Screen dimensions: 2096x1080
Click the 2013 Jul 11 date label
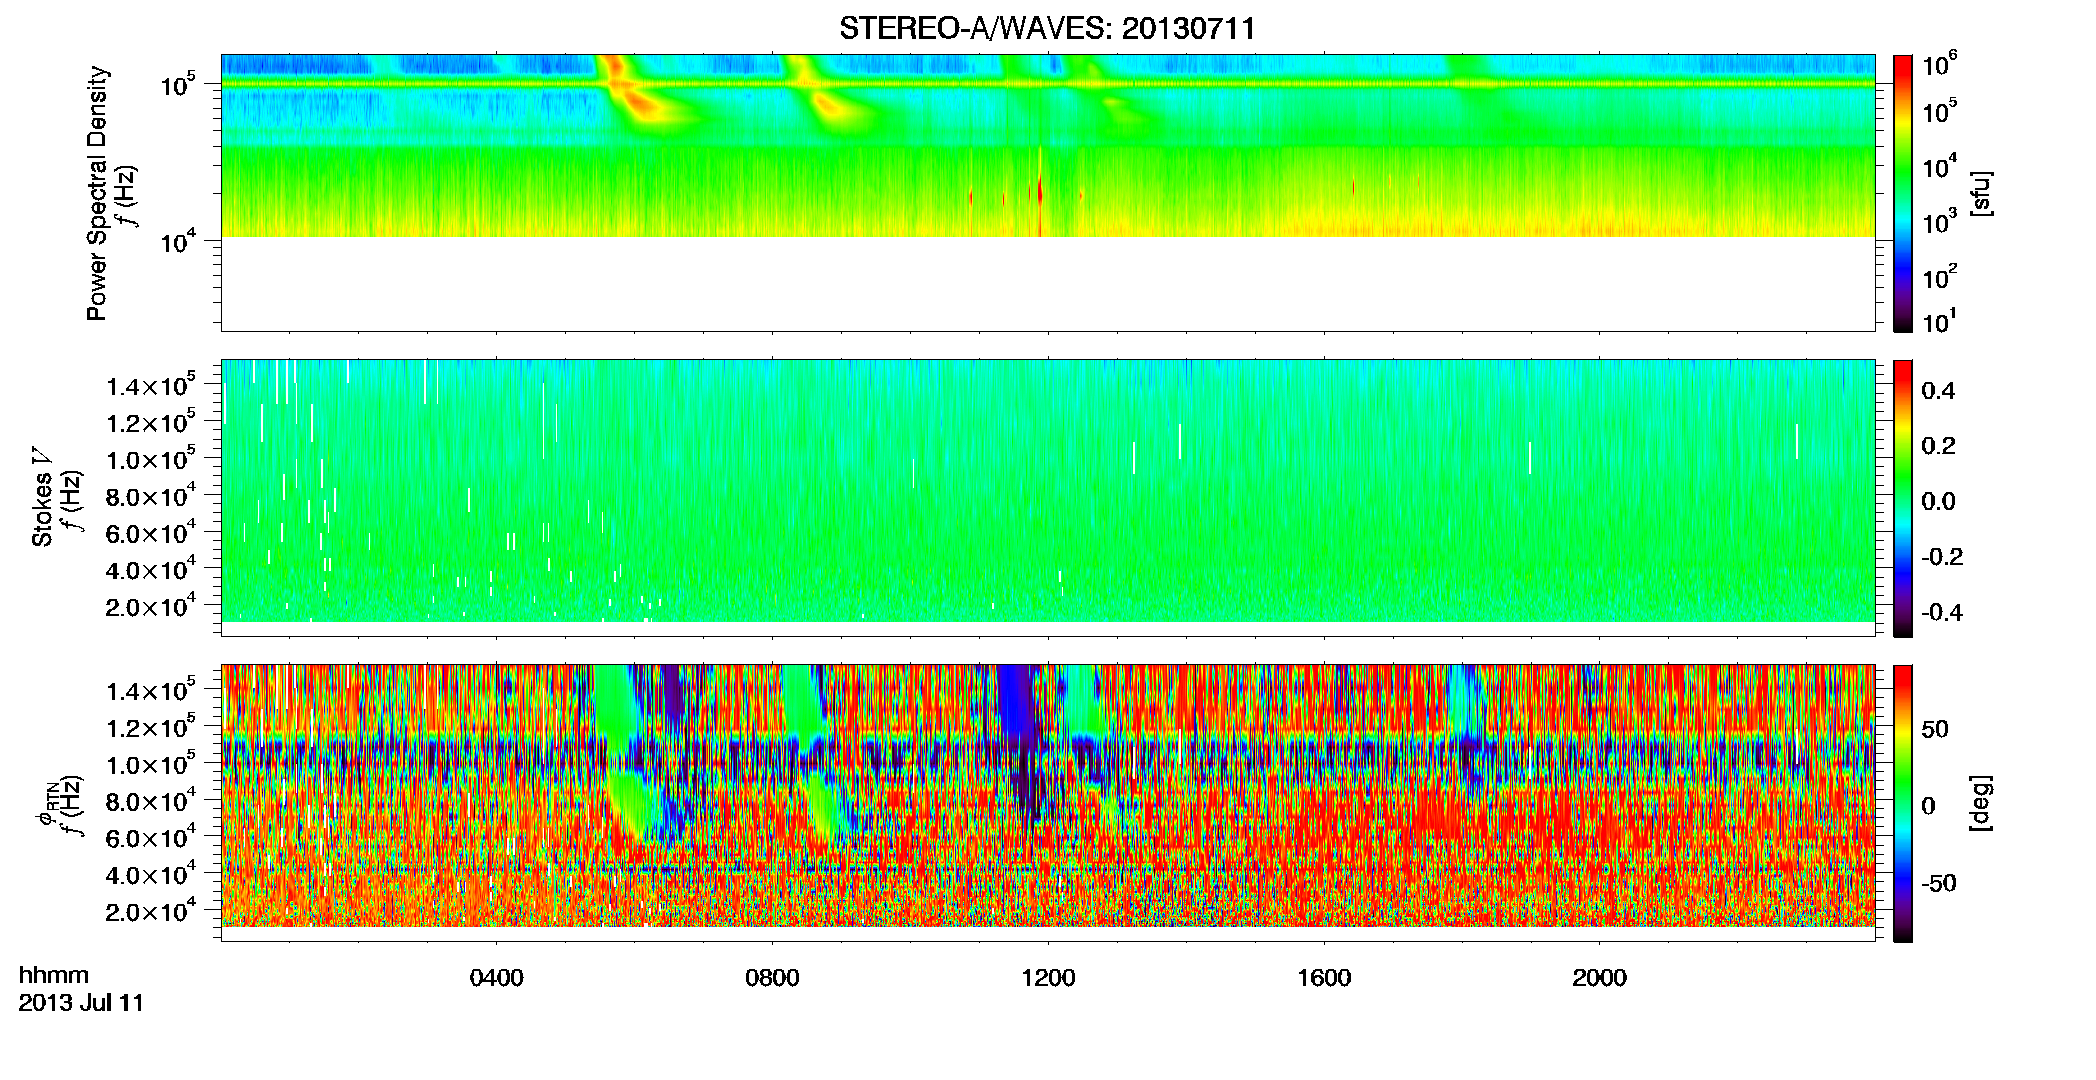[81, 1003]
